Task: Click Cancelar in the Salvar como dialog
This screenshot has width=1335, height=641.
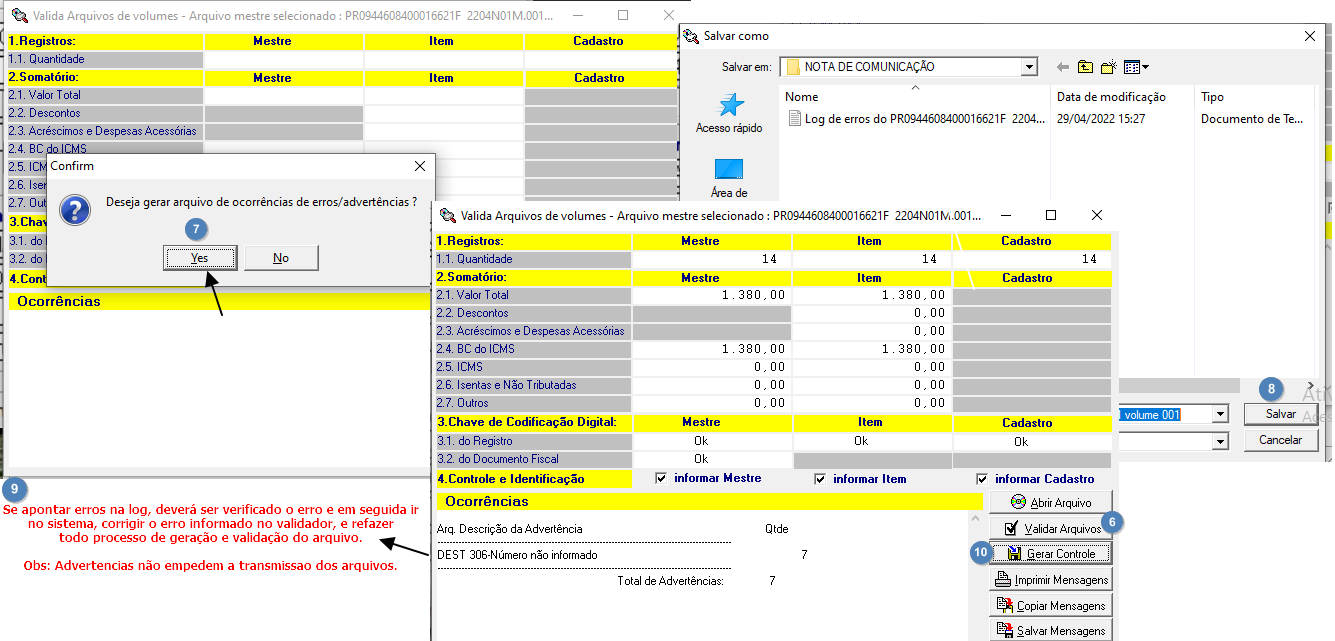Action: [x=1281, y=440]
